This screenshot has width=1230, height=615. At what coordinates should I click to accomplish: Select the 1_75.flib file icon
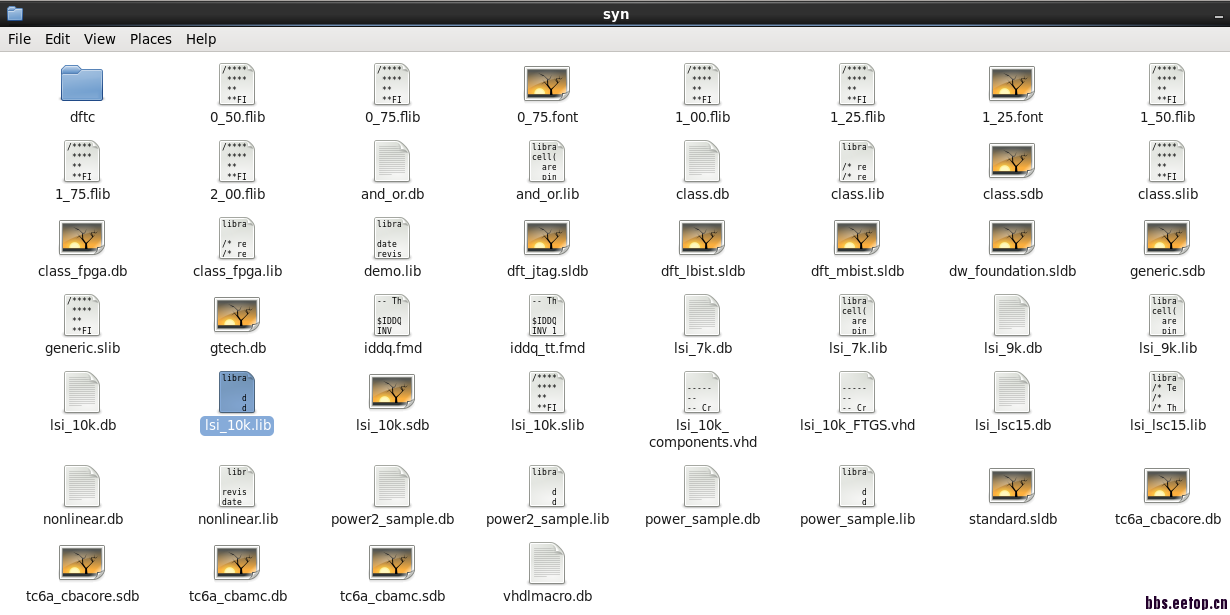(82, 161)
